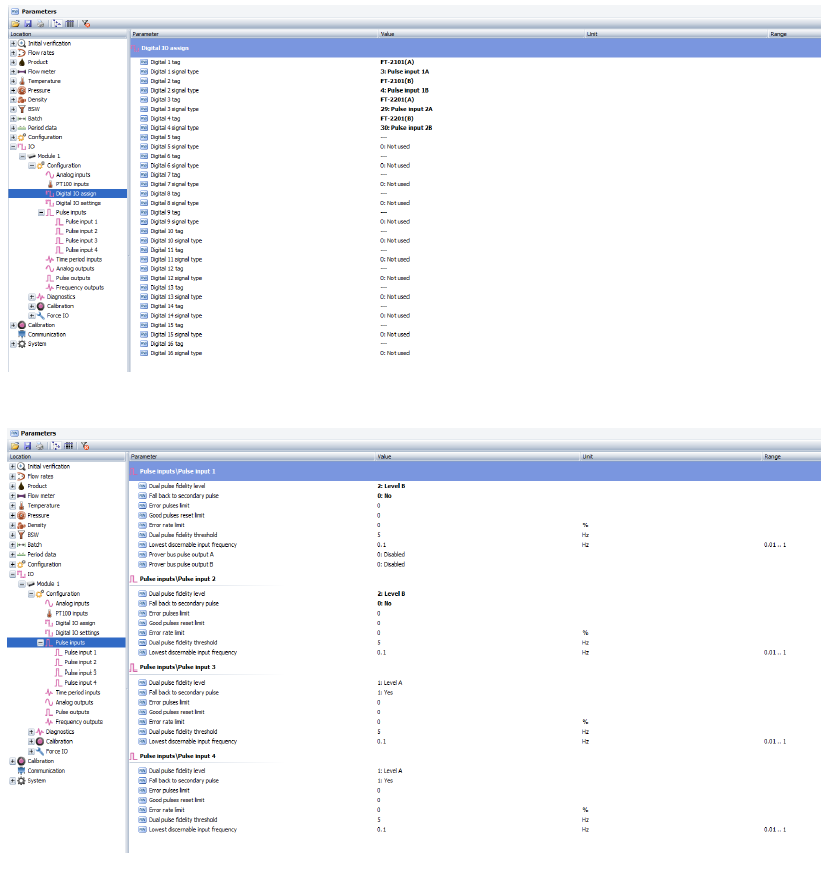Tree view icon in Digital IO assign window toolbar
The image size is (829, 876).
(x=57, y=23)
